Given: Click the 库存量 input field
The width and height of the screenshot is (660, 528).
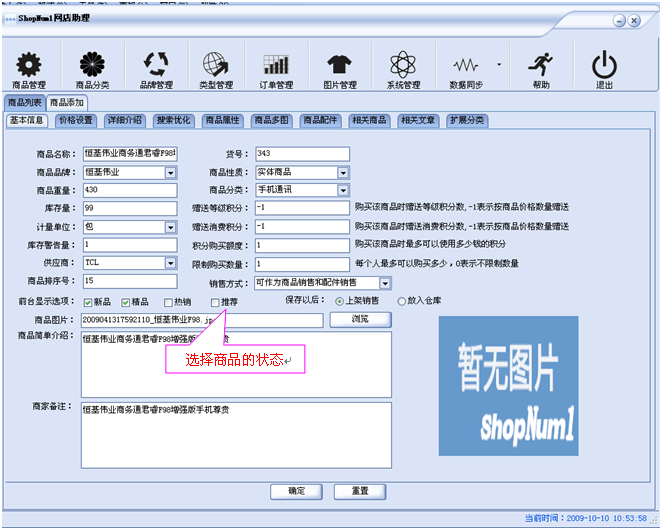Looking at the screenshot, I should pos(129,208).
